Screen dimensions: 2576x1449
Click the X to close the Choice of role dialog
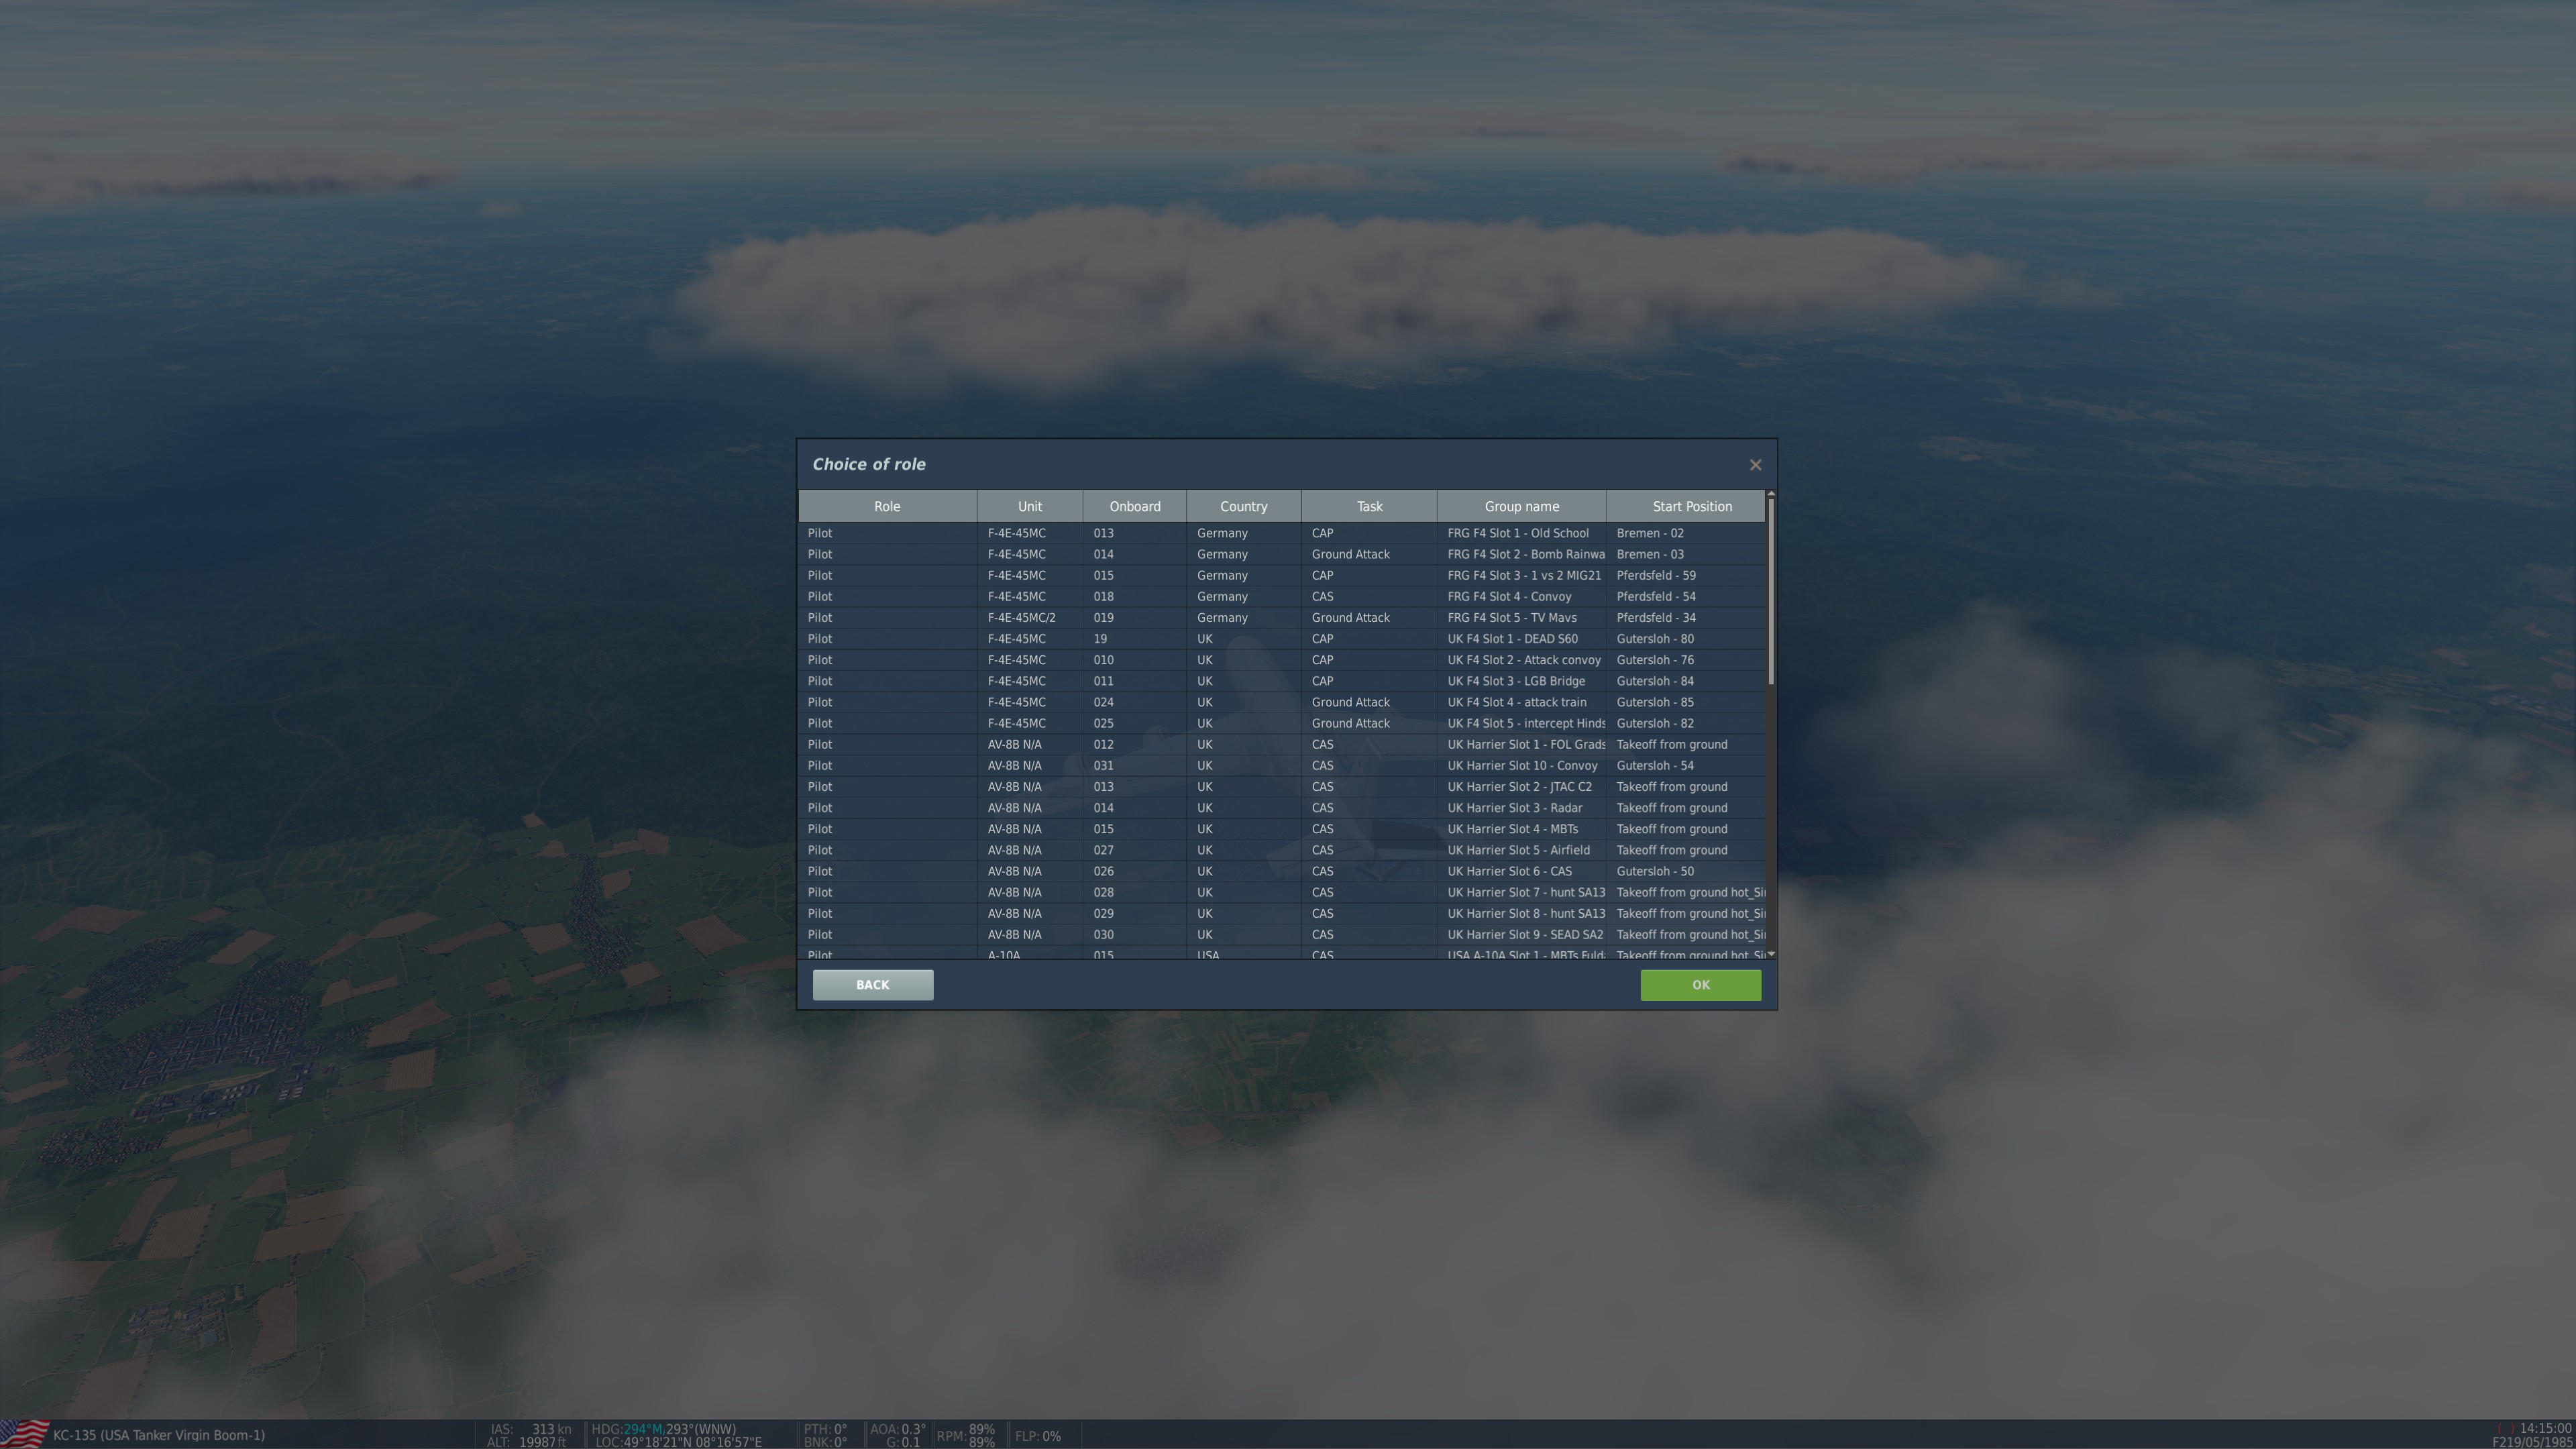point(1755,464)
